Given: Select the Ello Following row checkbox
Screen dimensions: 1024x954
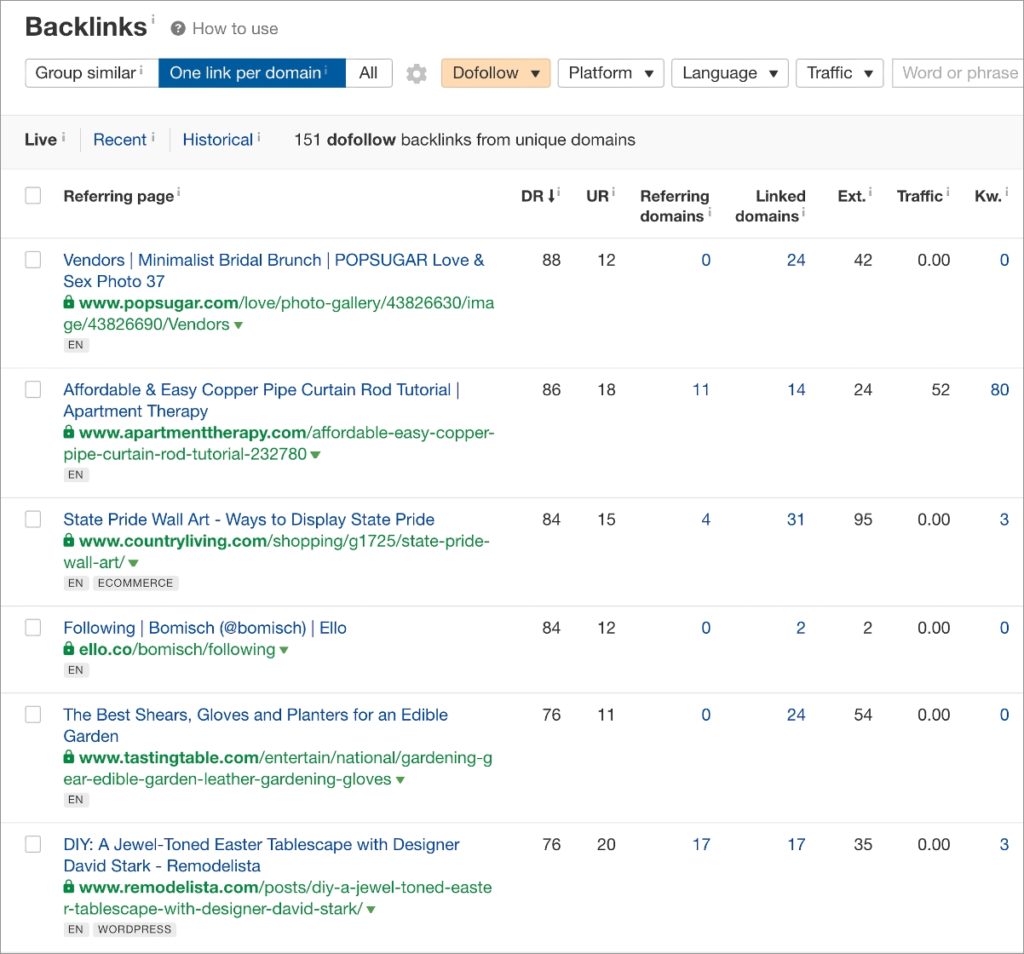Looking at the screenshot, I should coord(33,628).
